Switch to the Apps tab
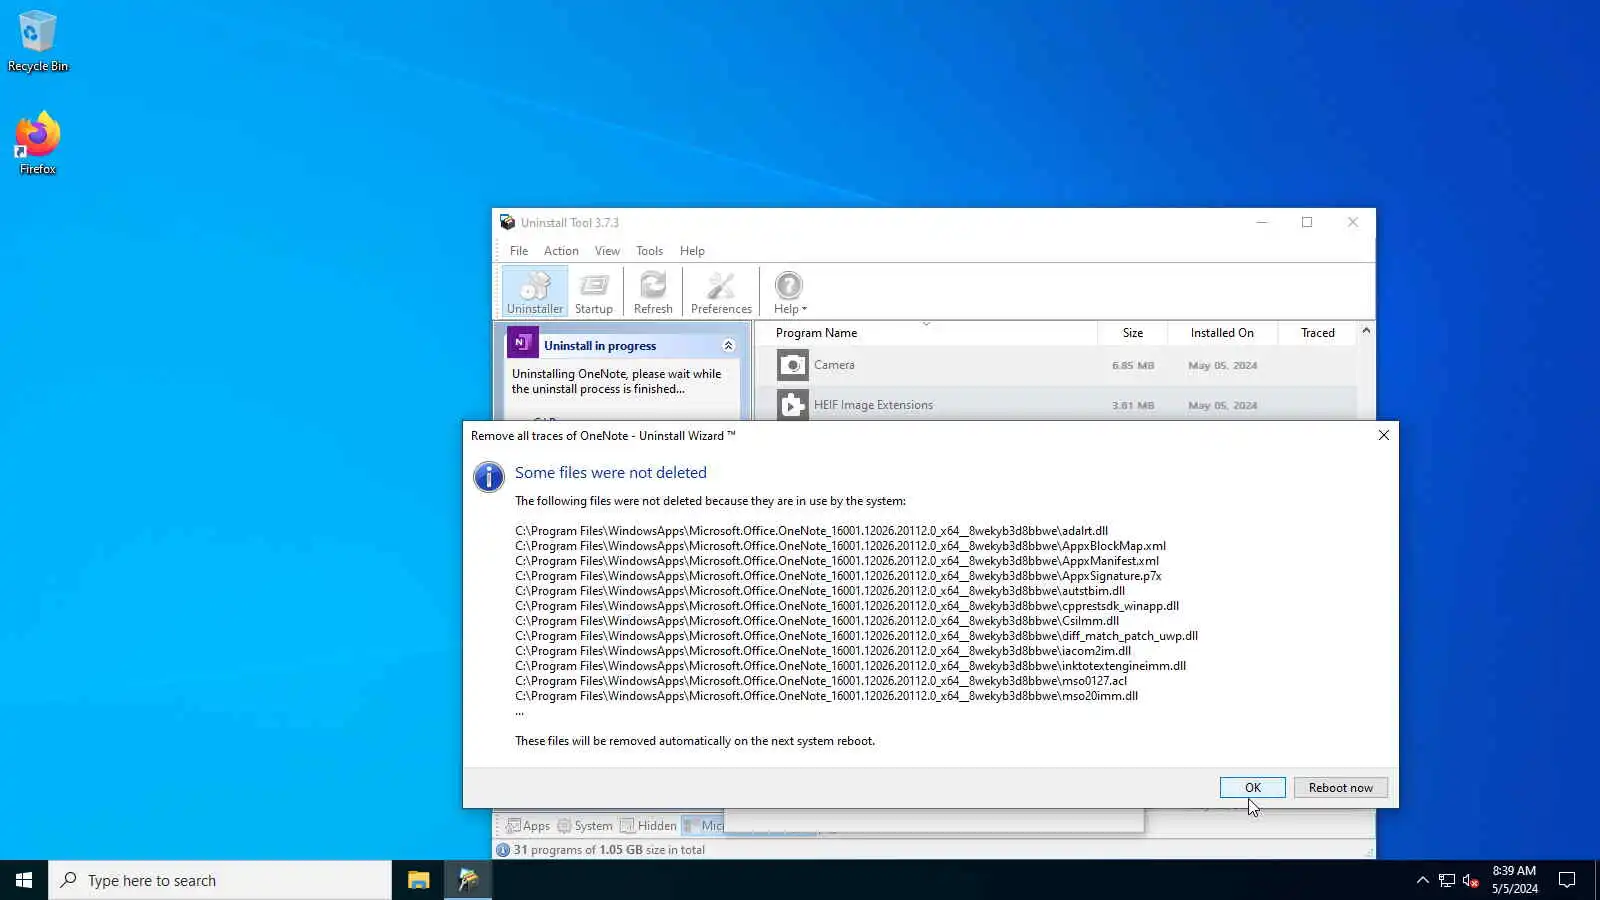The height and width of the screenshot is (900, 1600). (528, 826)
